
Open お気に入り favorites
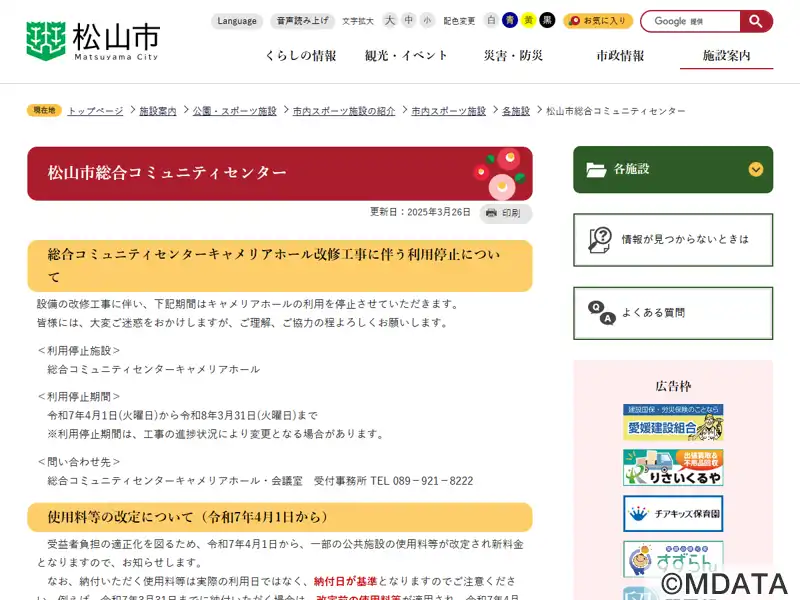[x=598, y=21]
